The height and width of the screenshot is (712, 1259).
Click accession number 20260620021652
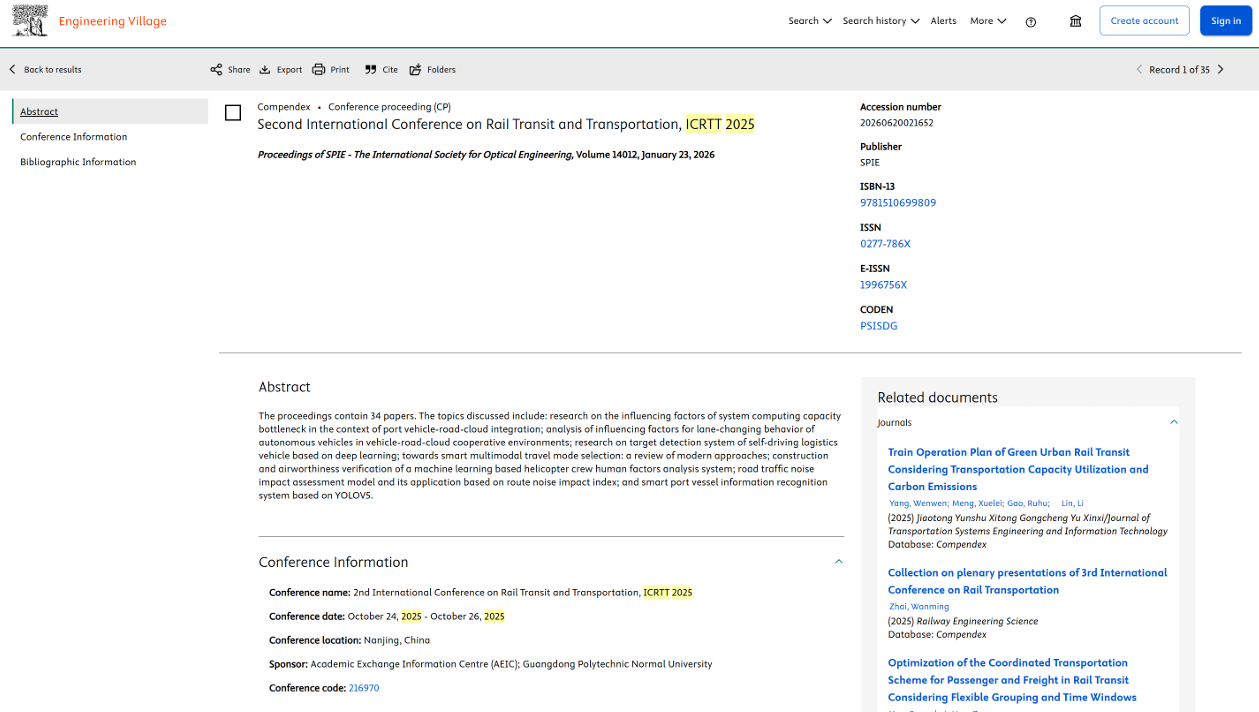[x=896, y=123]
